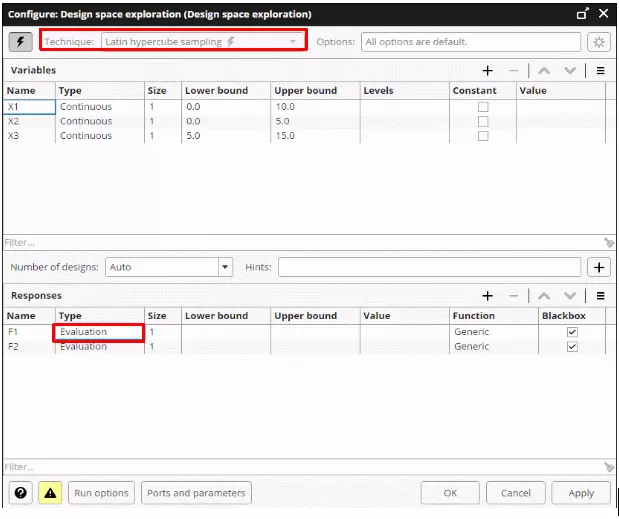Select the X2 upper bound cell
The image size is (619, 519).
coord(314,121)
